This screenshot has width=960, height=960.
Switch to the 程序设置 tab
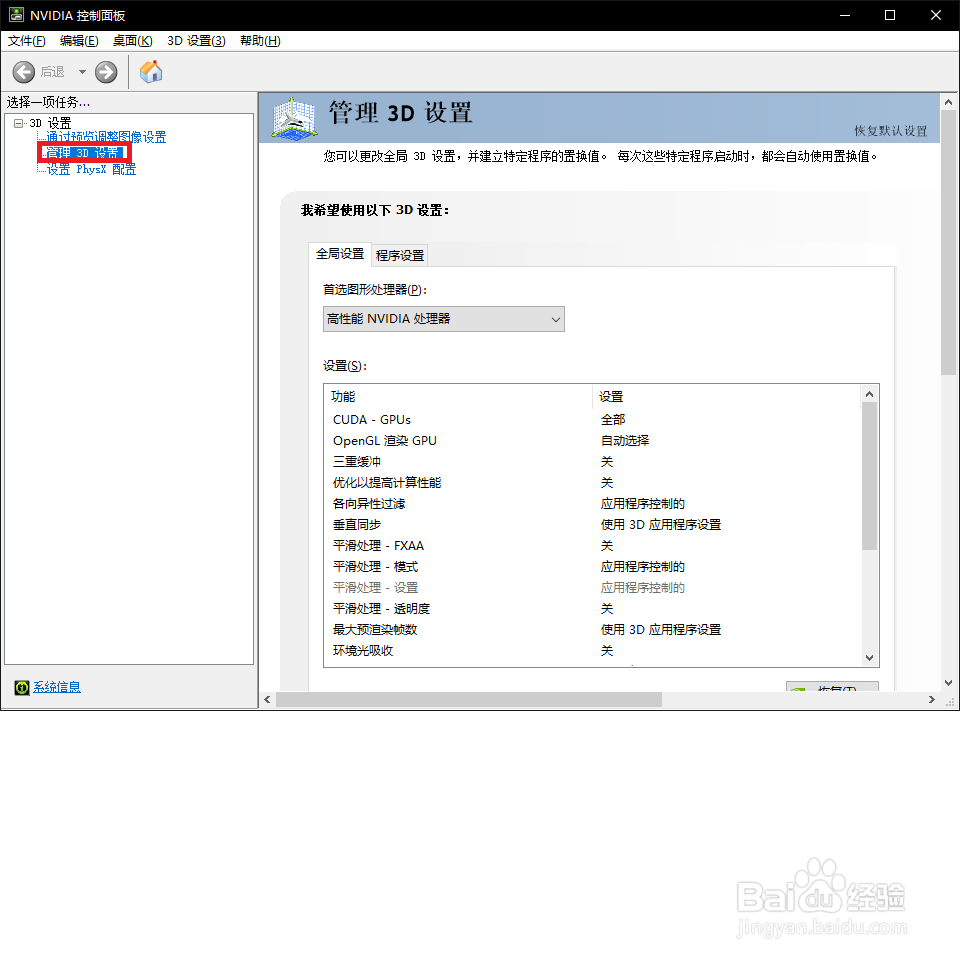click(400, 255)
